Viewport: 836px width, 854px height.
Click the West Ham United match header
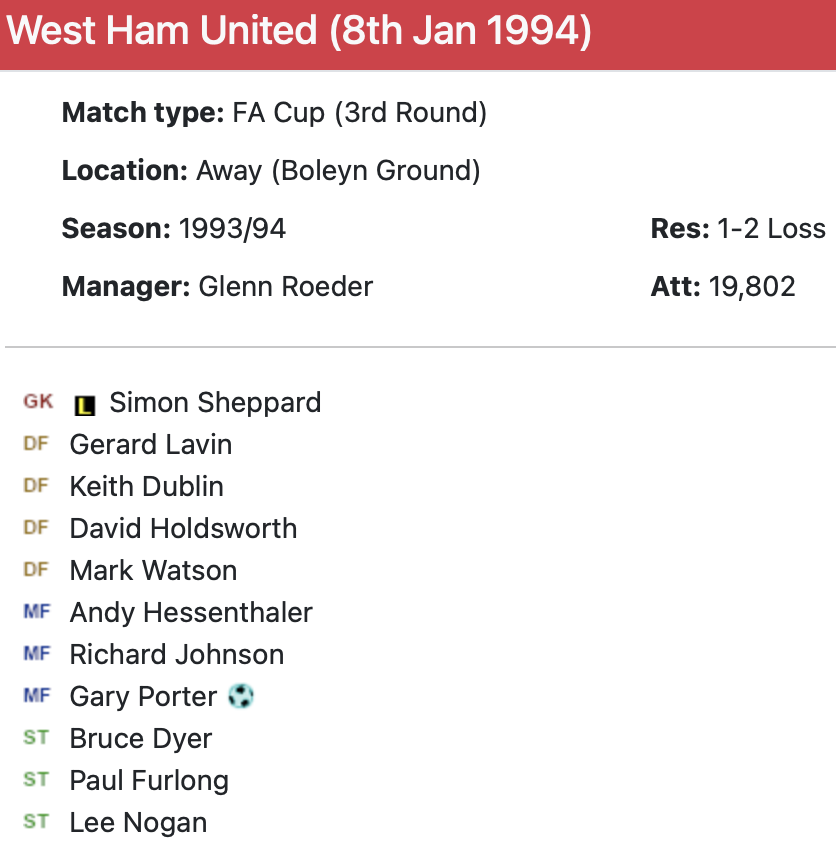(x=299, y=32)
